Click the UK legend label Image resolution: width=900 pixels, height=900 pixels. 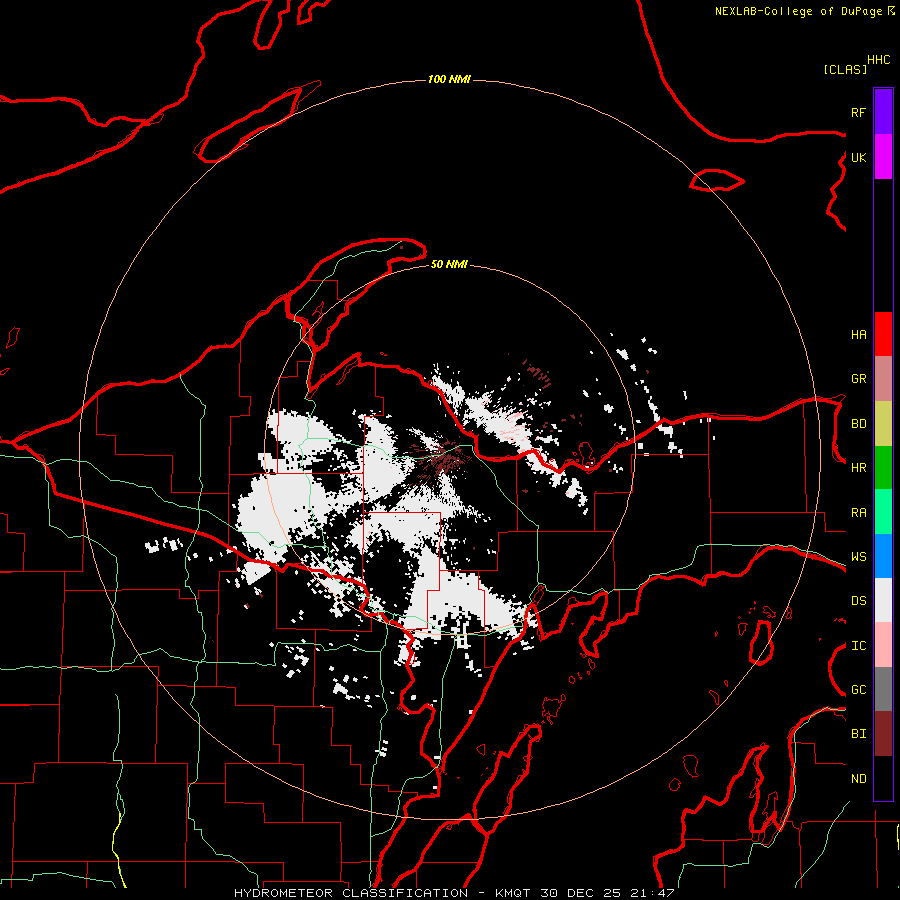point(859,157)
